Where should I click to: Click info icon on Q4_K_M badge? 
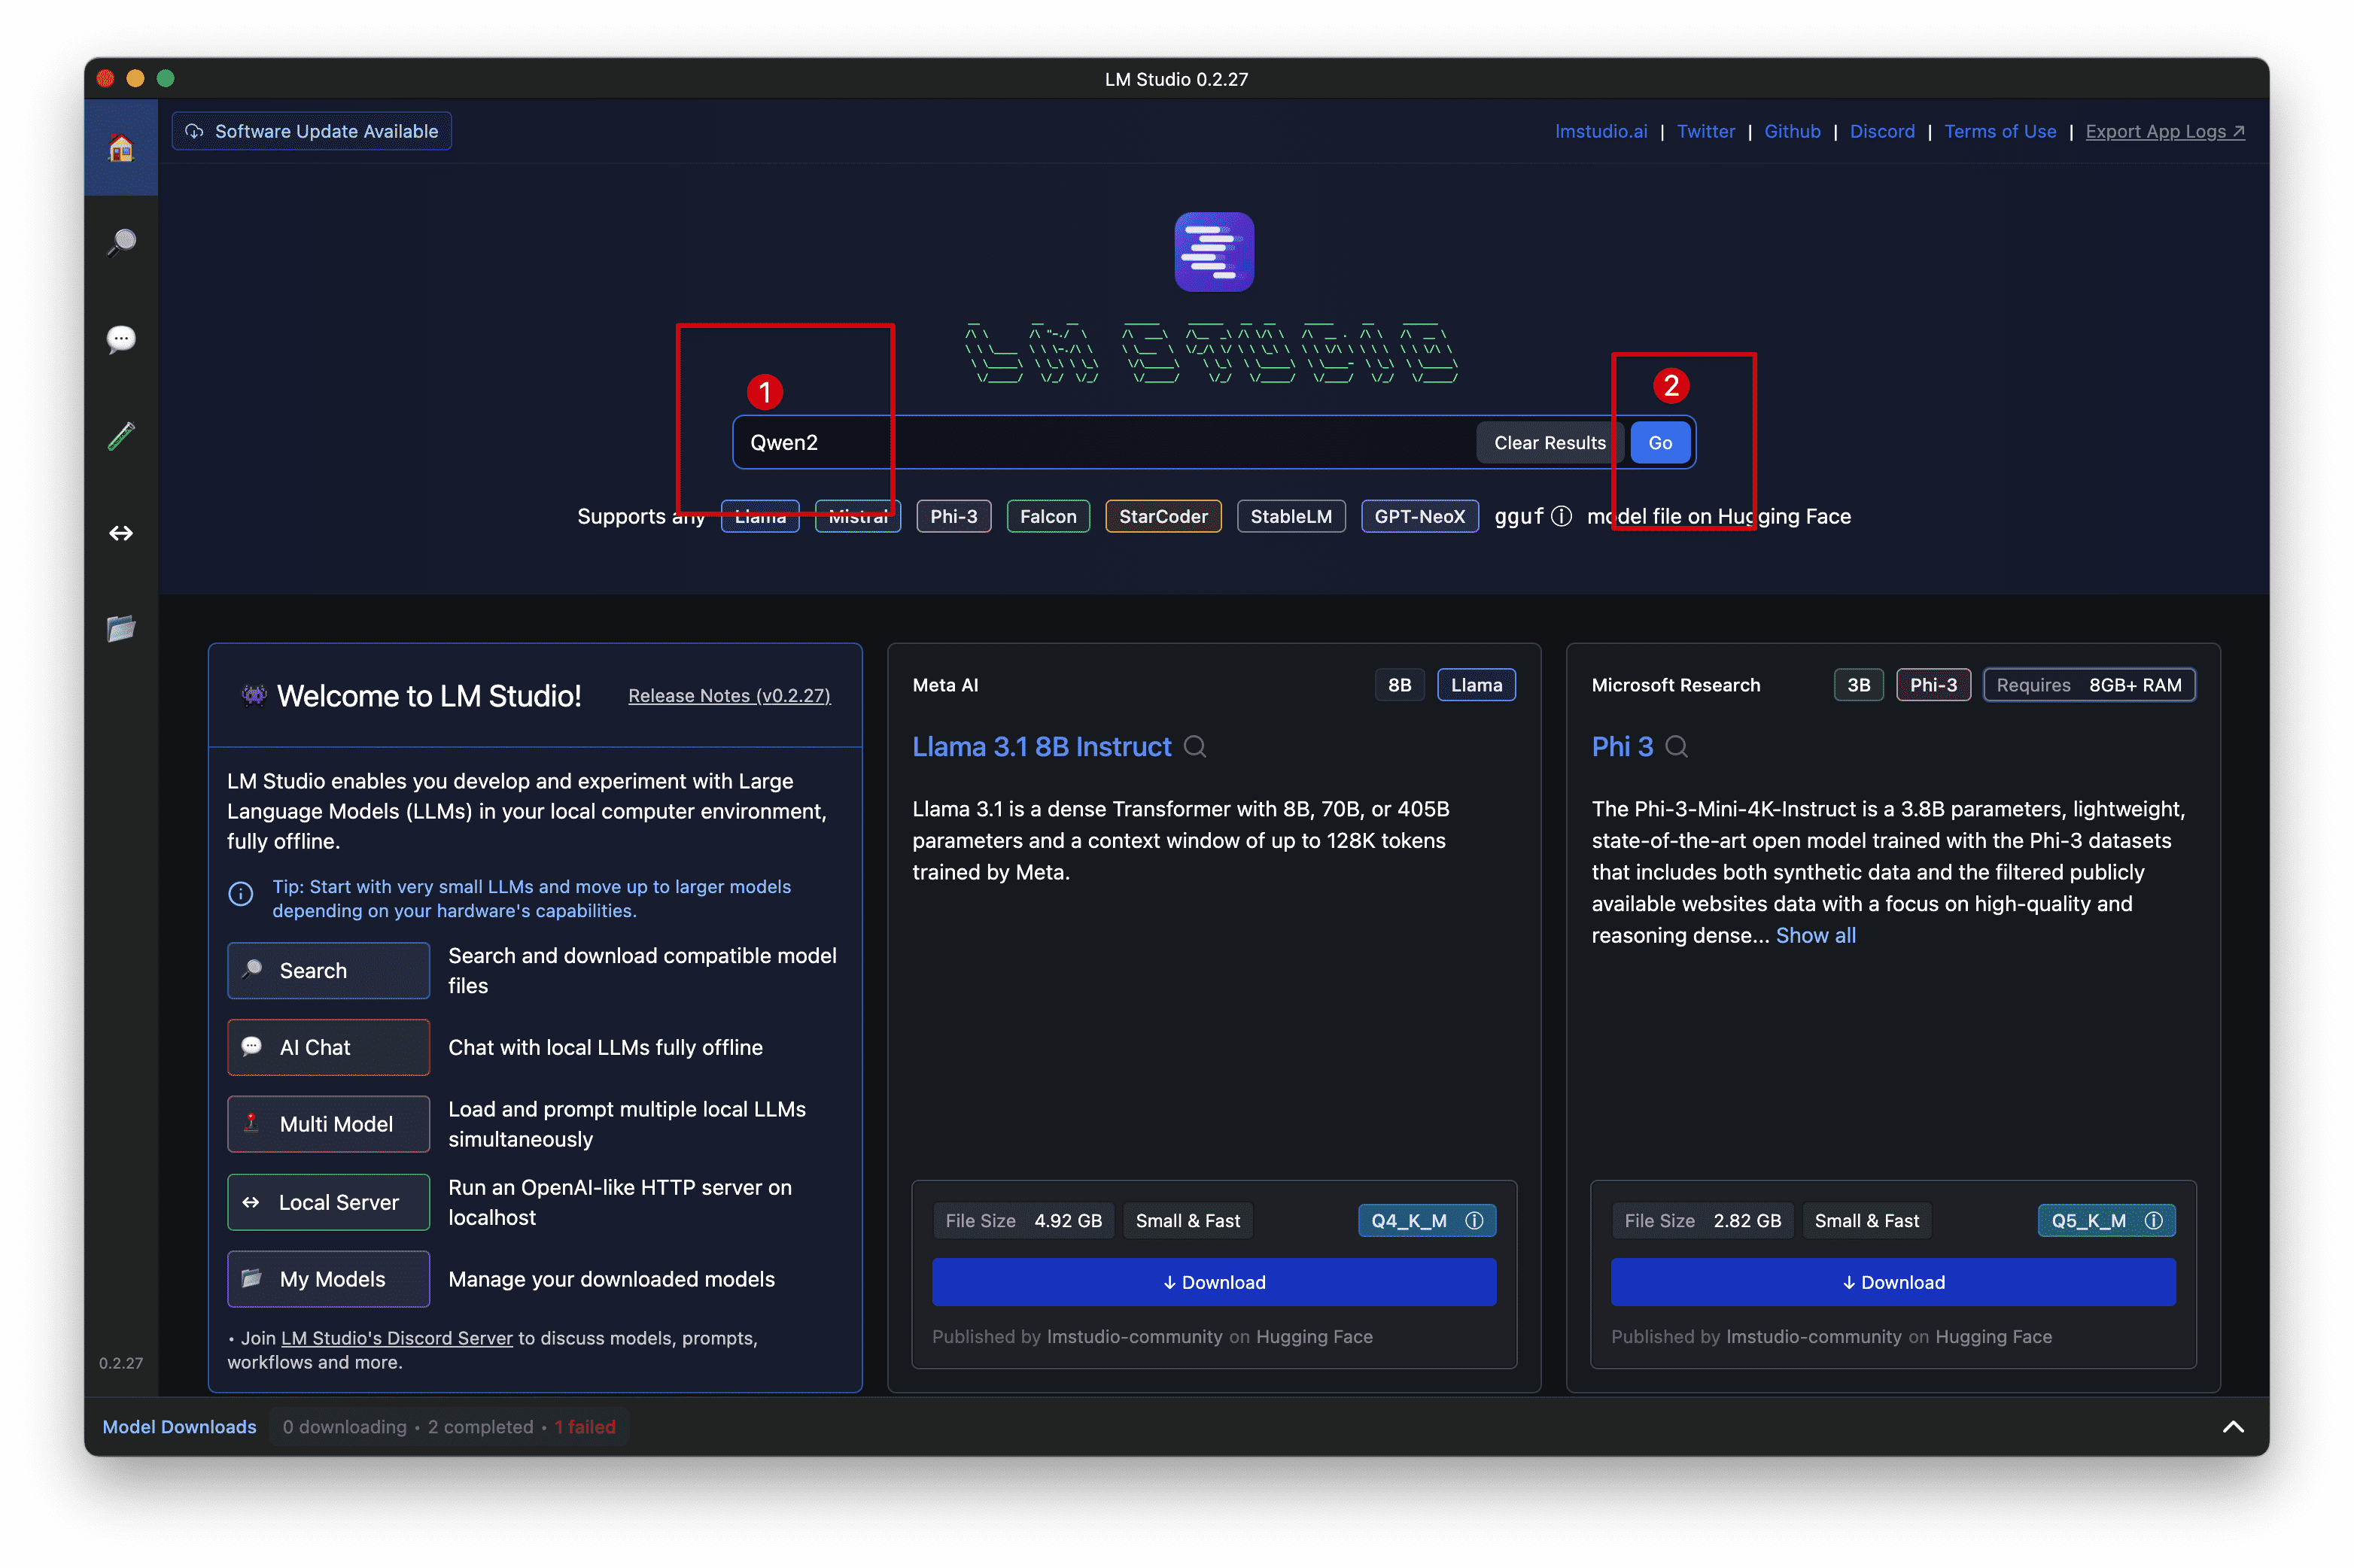point(1473,1220)
